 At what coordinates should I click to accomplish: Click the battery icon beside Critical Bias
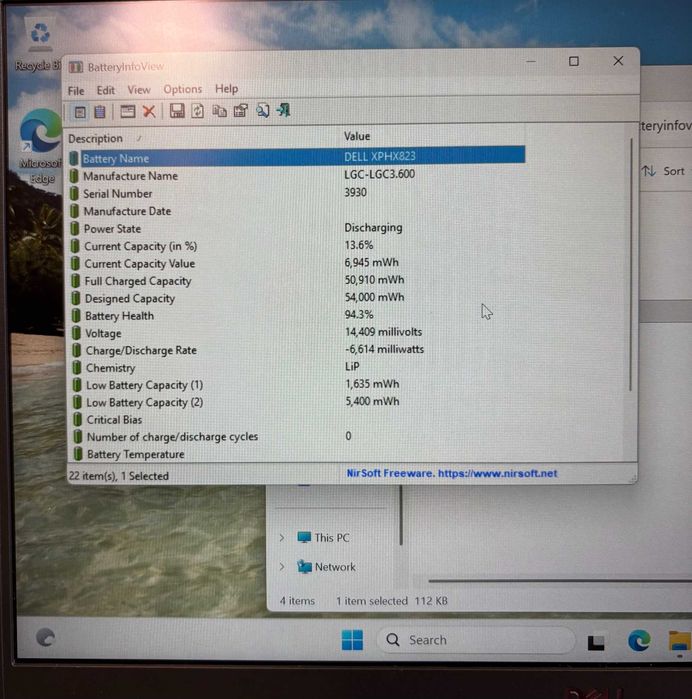pos(78,419)
